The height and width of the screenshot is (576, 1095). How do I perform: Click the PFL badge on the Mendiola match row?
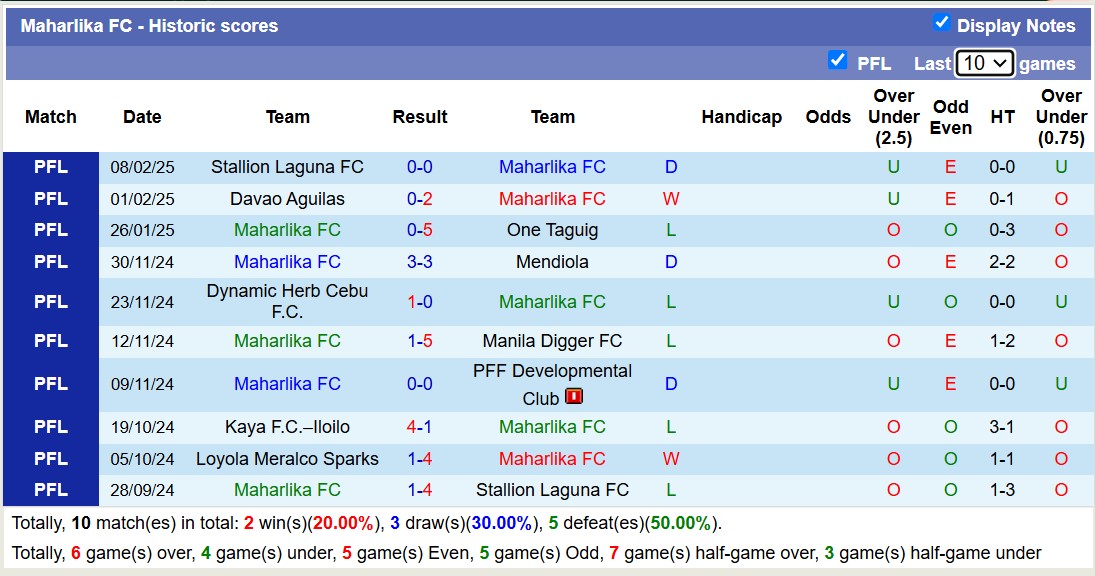(50, 261)
